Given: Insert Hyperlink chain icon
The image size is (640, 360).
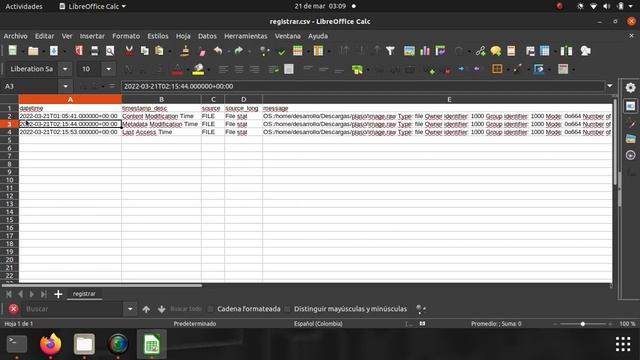Looking at the screenshot, I should click(x=480, y=51).
